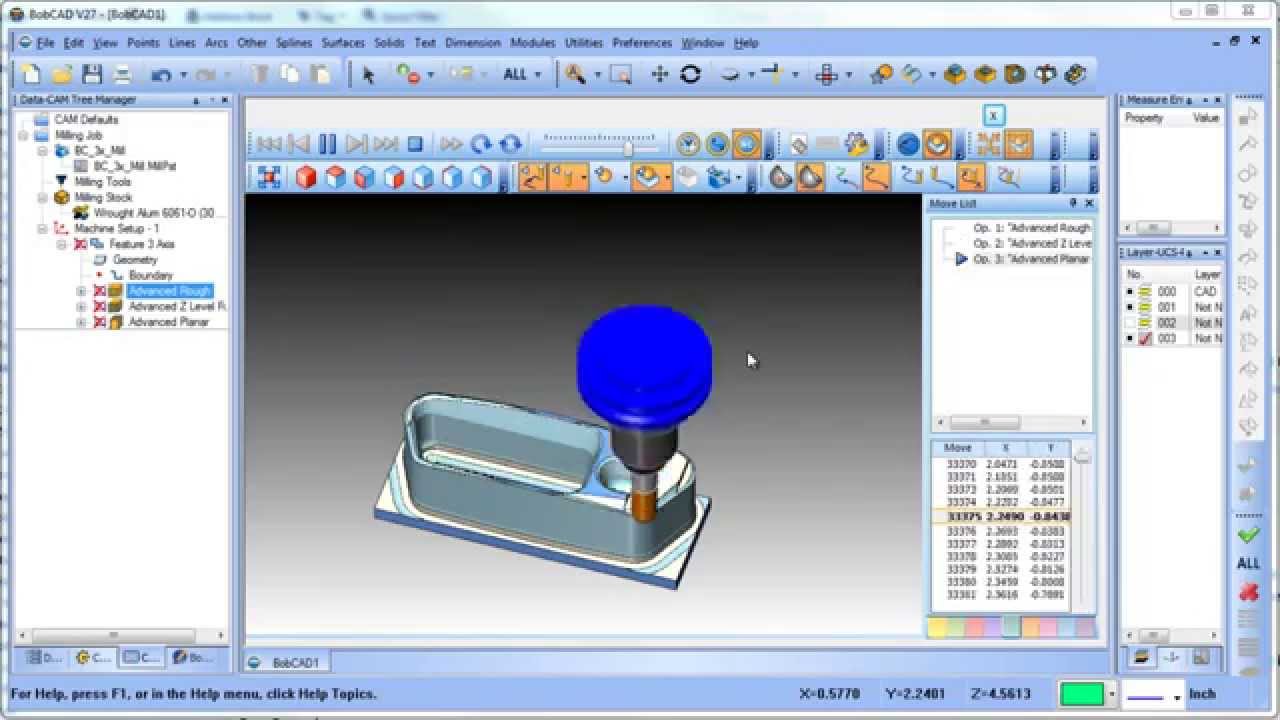1280x720 pixels.
Task: Click the rotate view icon
Action: coord(690,74)
